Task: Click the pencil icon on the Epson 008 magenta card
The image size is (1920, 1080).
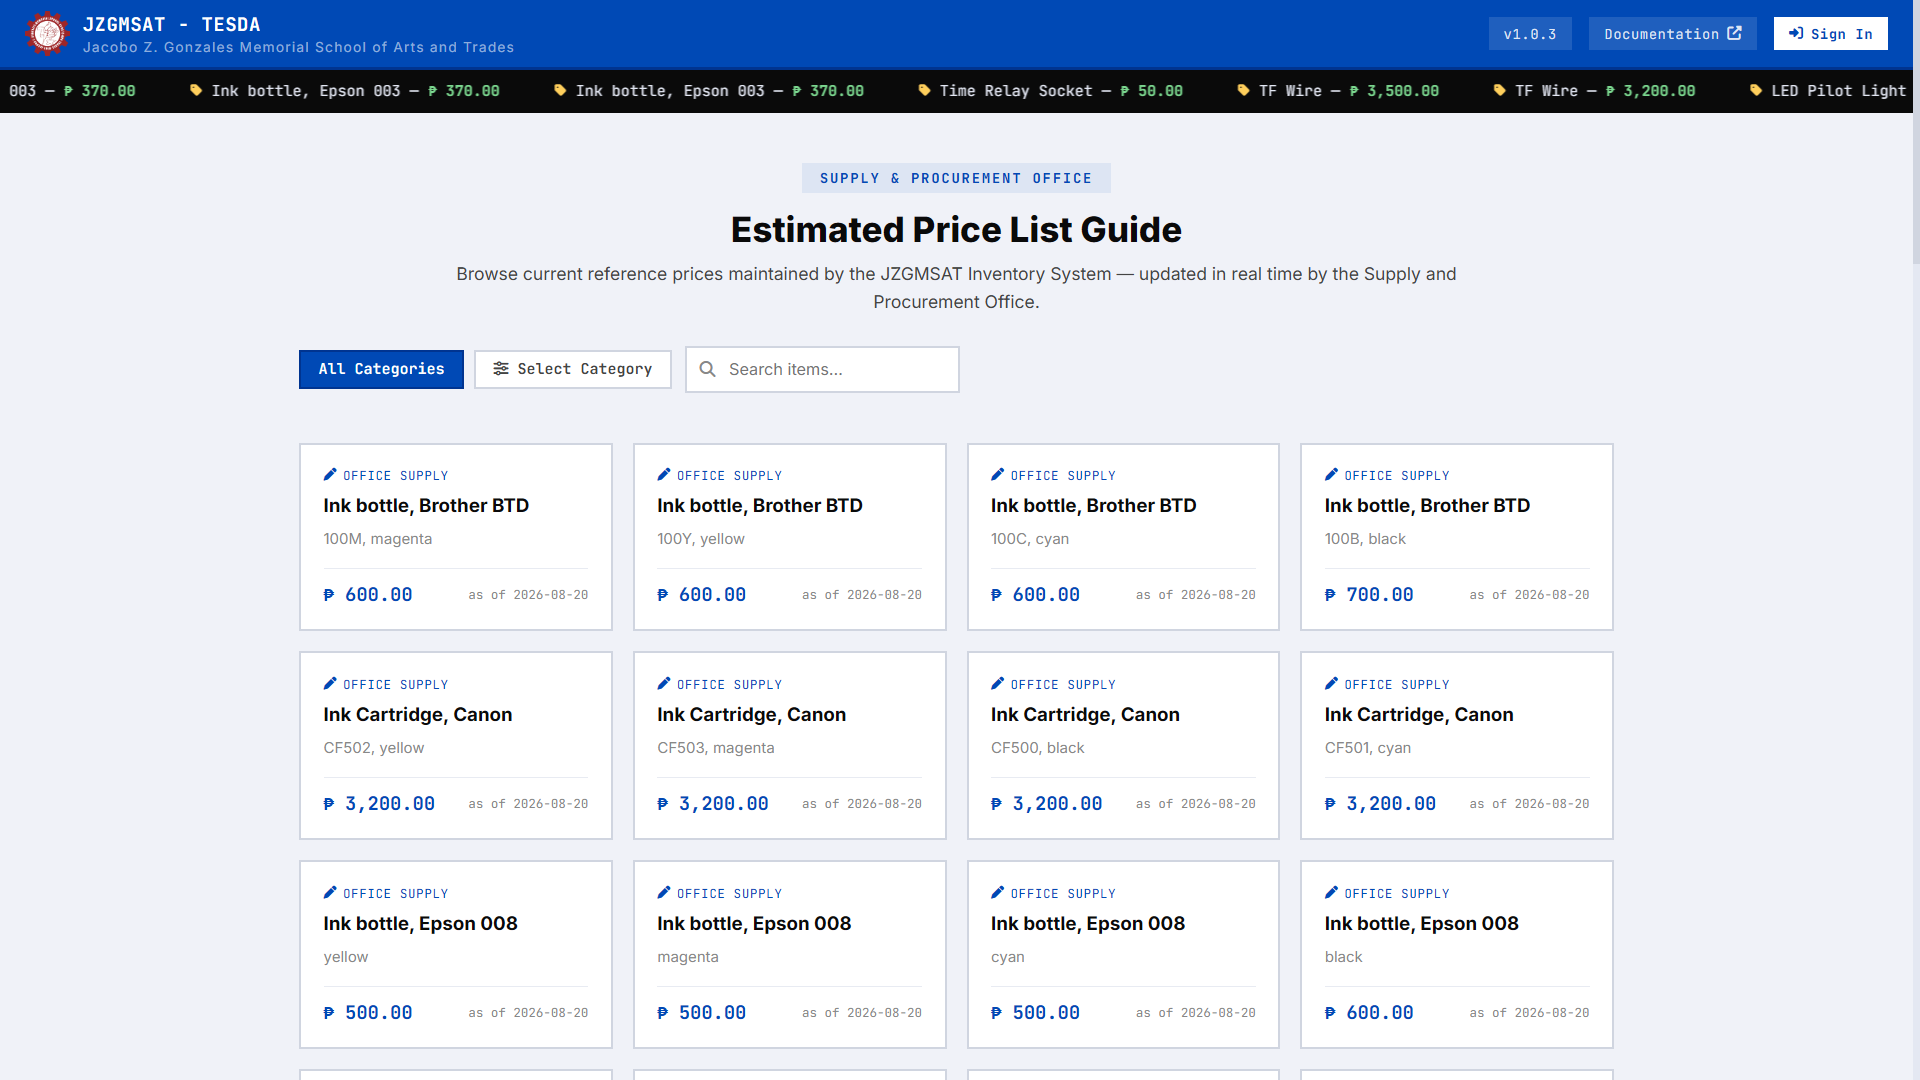Action: [x=664, y=893]
